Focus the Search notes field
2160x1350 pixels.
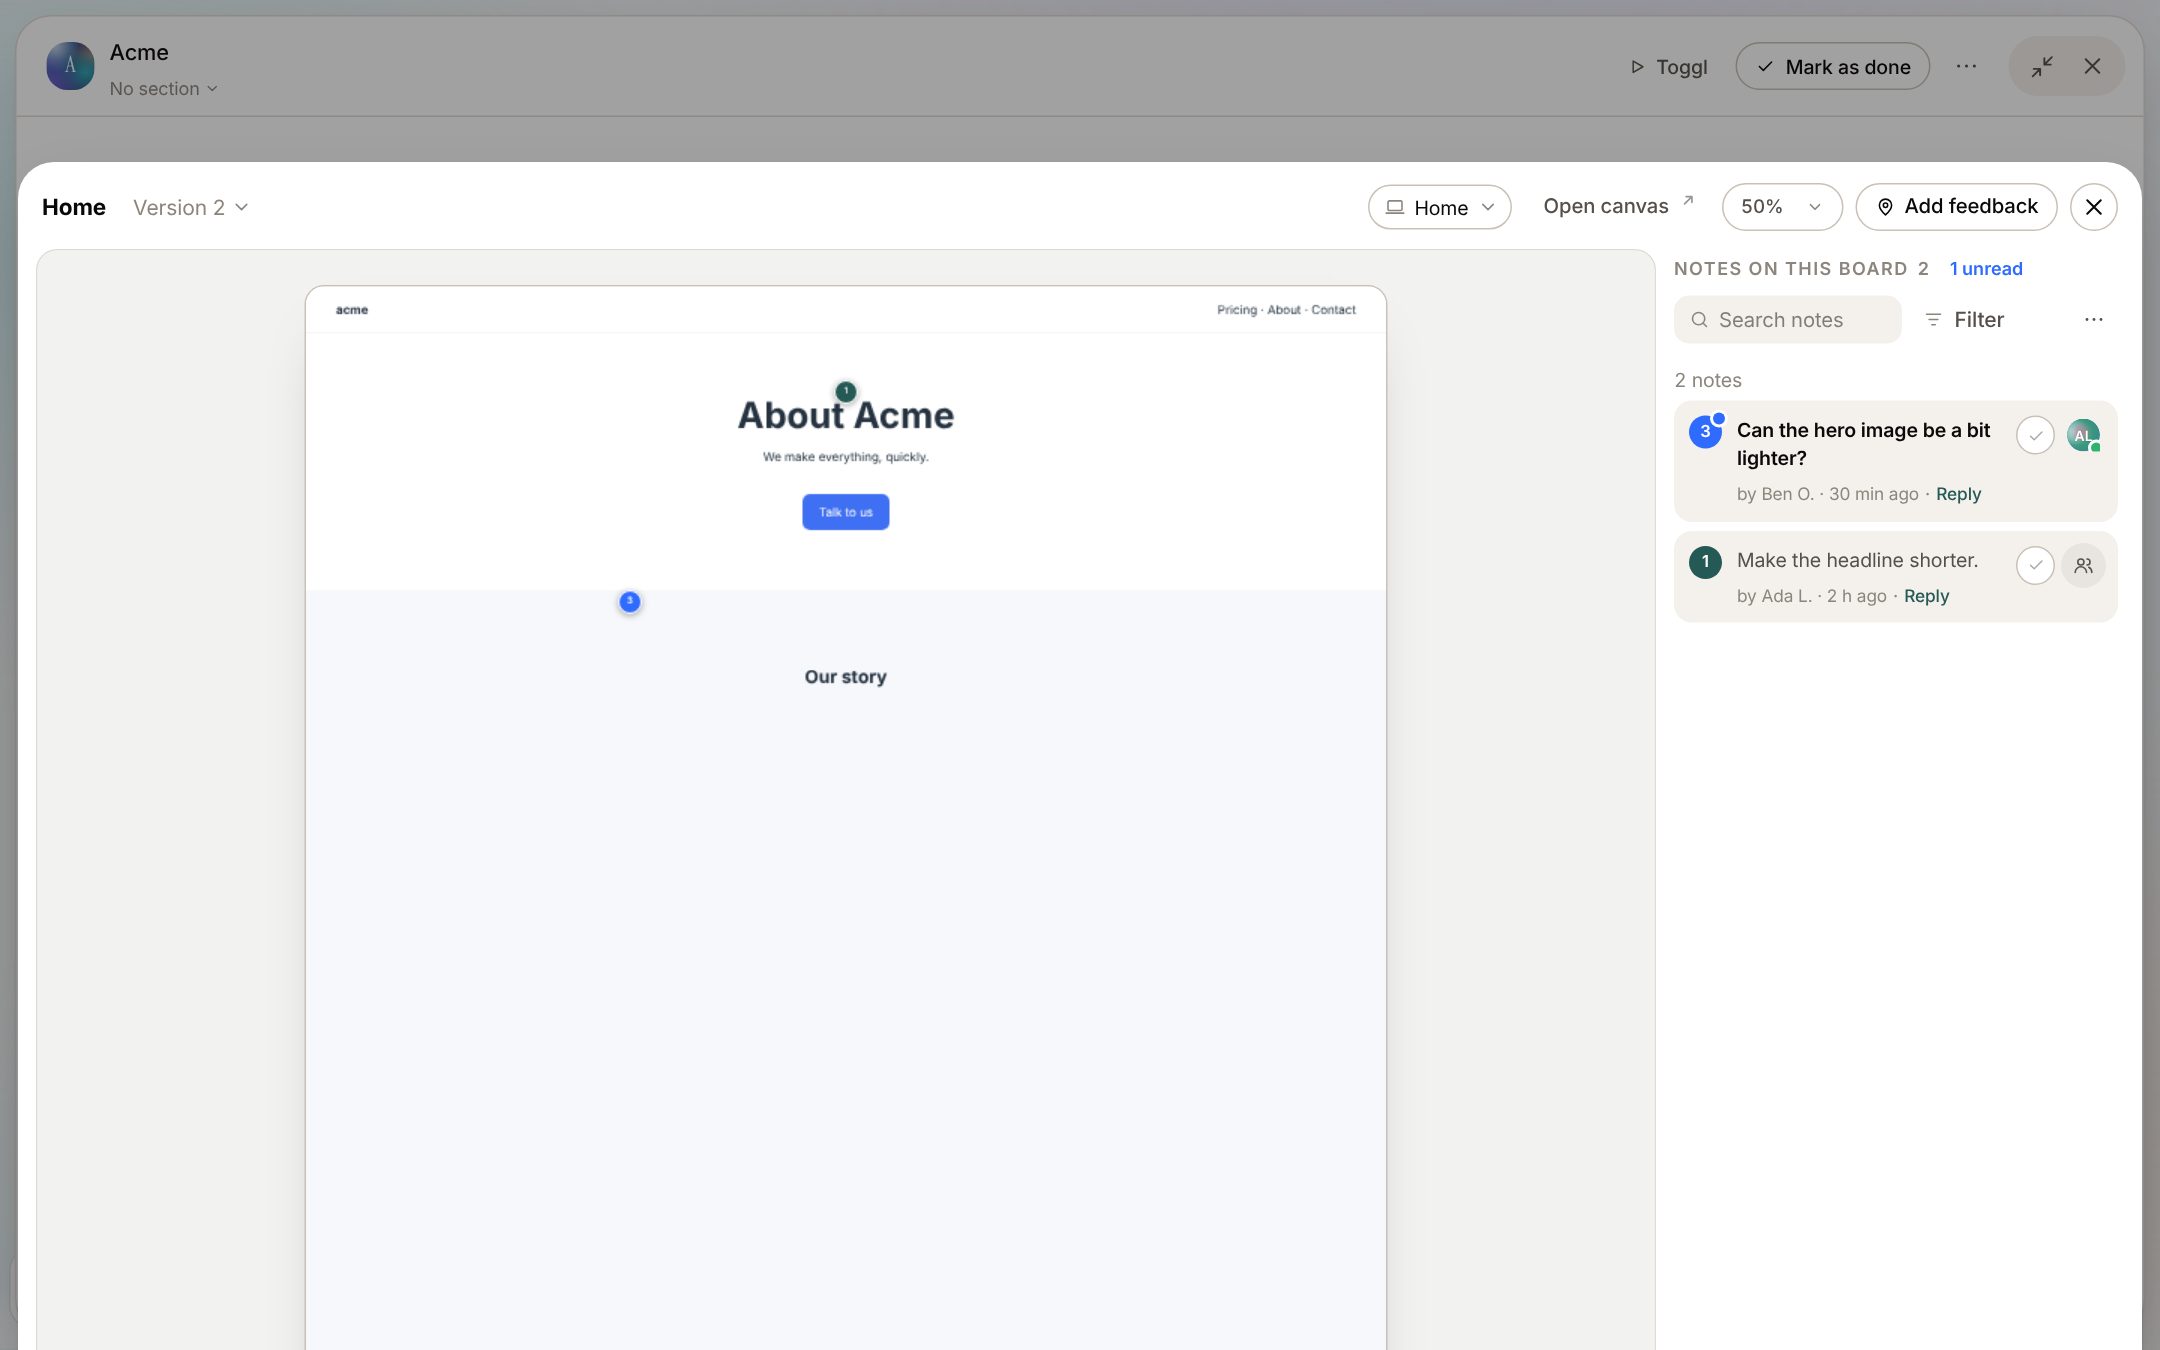pyautogui.click(x=1787, y=320)
